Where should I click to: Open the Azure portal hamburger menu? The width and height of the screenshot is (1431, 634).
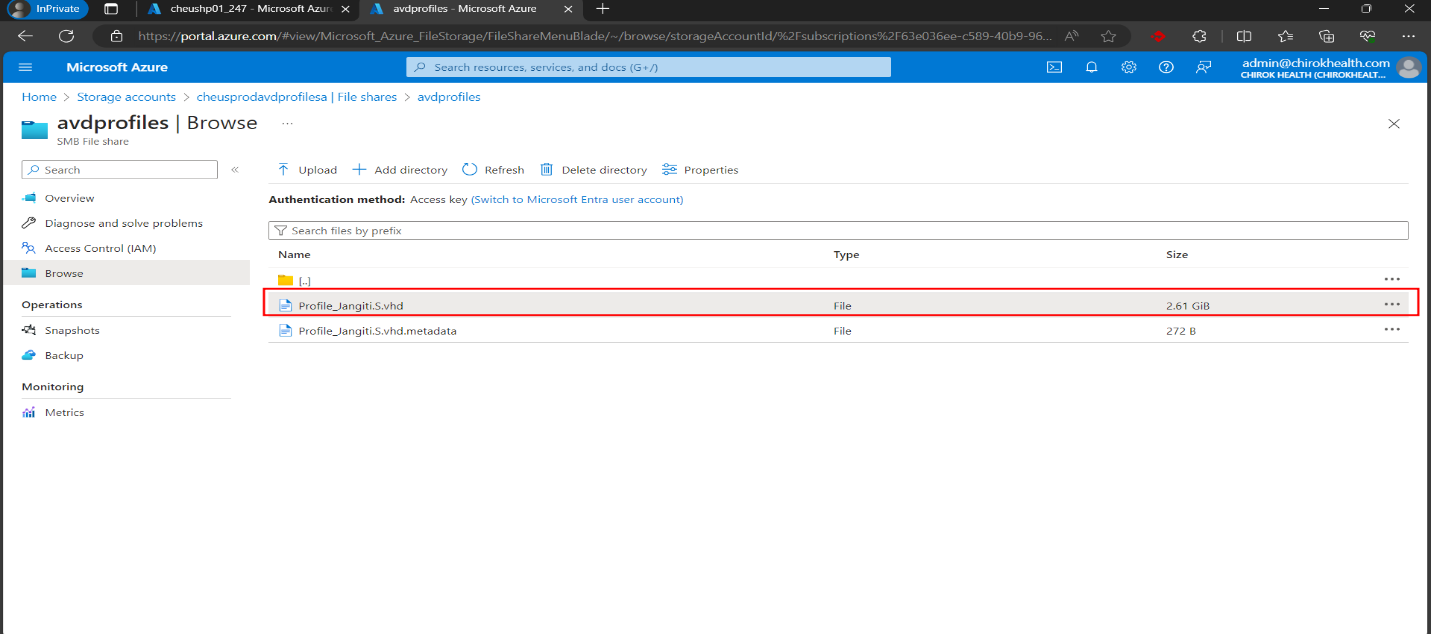coord(26,67)
